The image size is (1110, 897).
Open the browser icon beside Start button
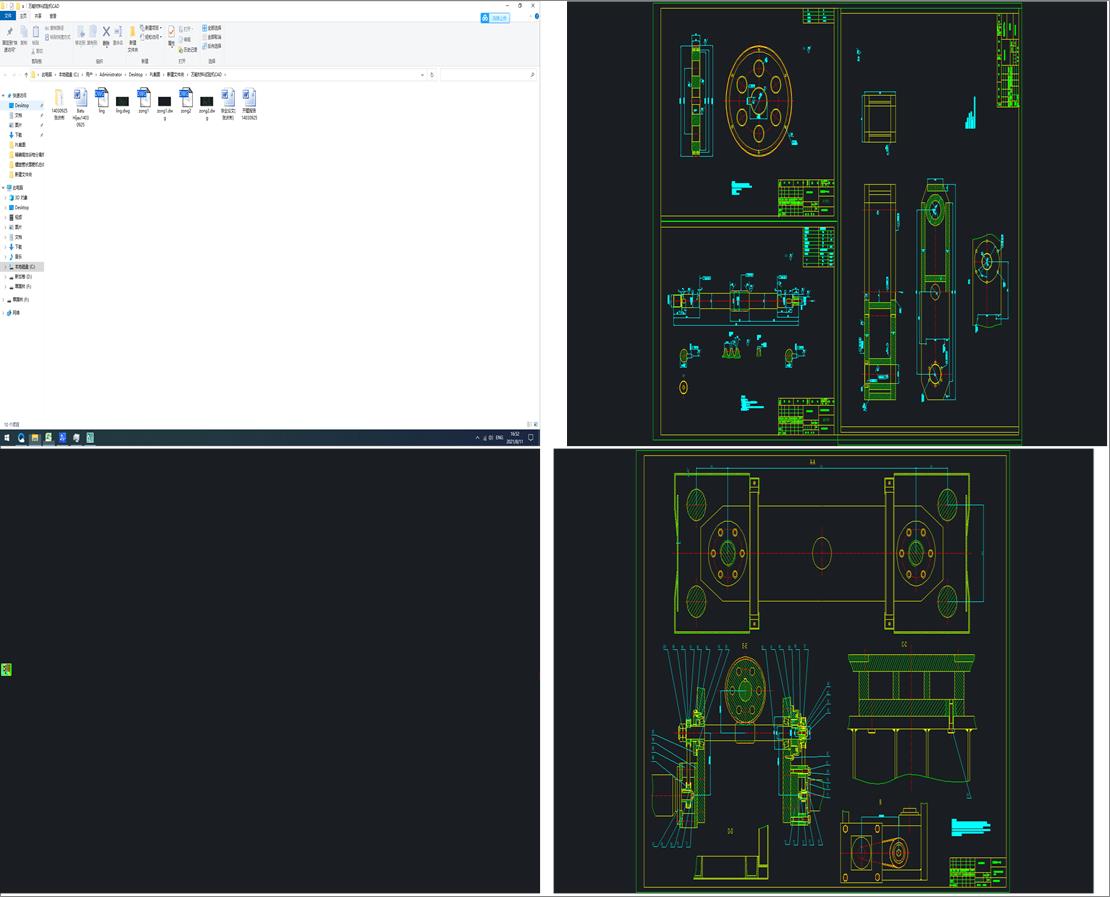pyautogui.click(x=21, y=438)
